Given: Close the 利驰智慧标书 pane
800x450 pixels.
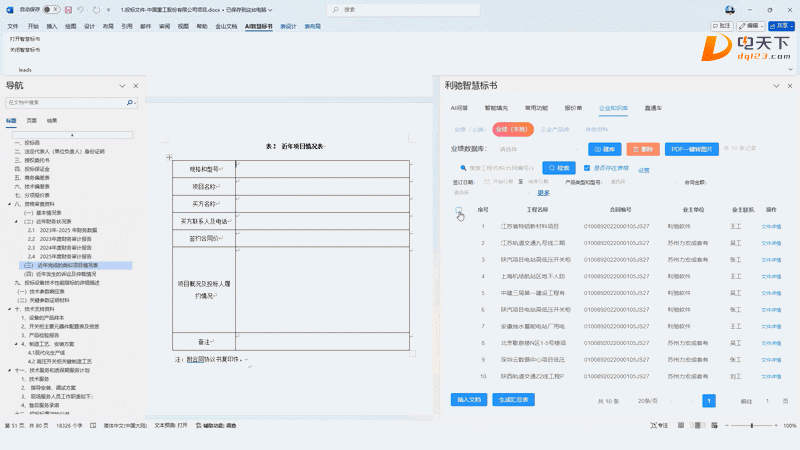Looking at the screenshot, I should point(790,86).
